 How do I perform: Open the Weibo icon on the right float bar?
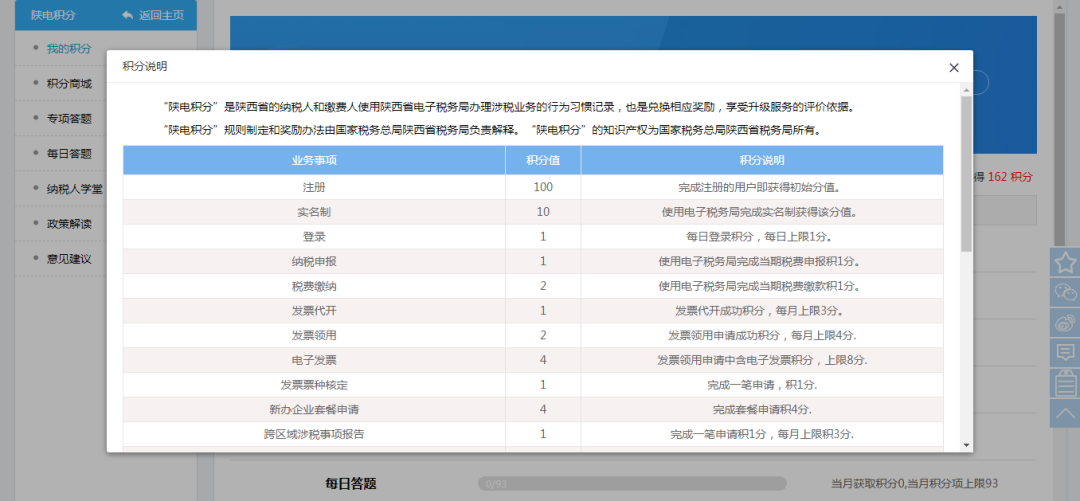[x=1065, y=323]
